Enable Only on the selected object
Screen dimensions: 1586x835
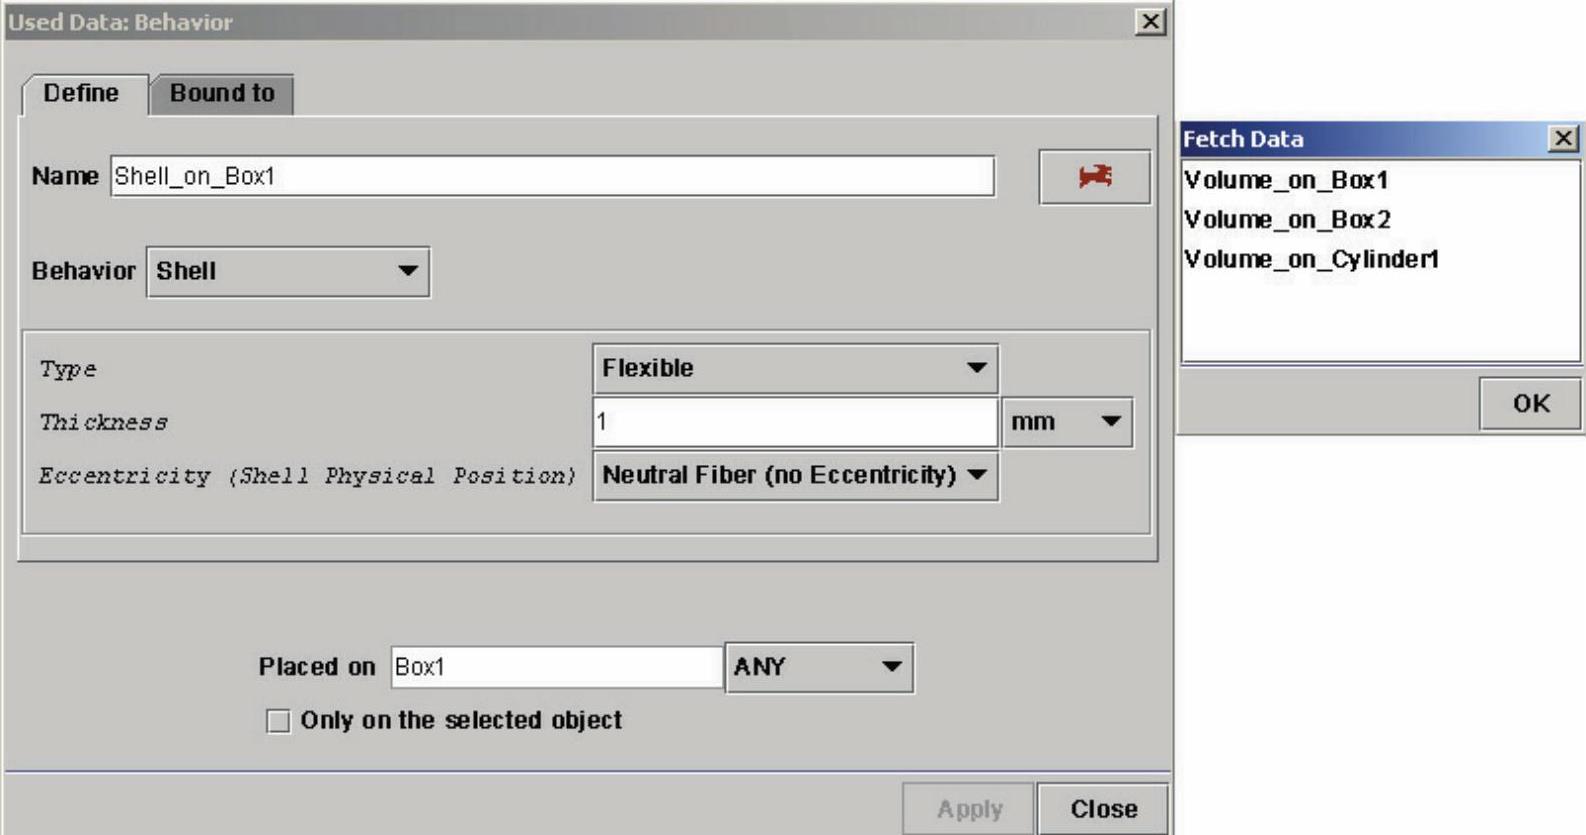click(x=278, y=721)
